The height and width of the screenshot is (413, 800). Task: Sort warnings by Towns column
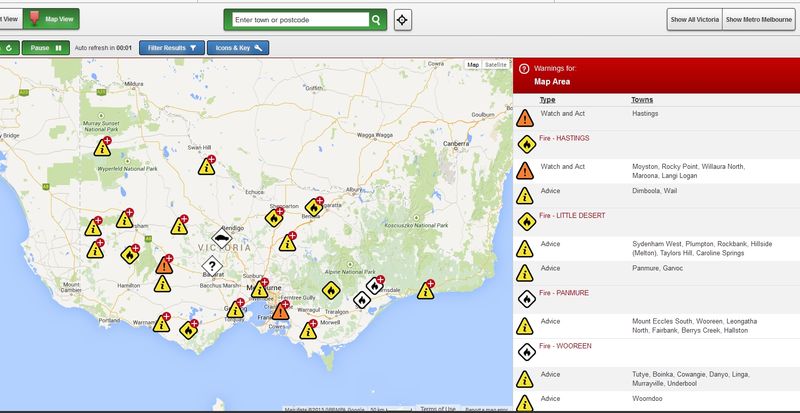642,100
